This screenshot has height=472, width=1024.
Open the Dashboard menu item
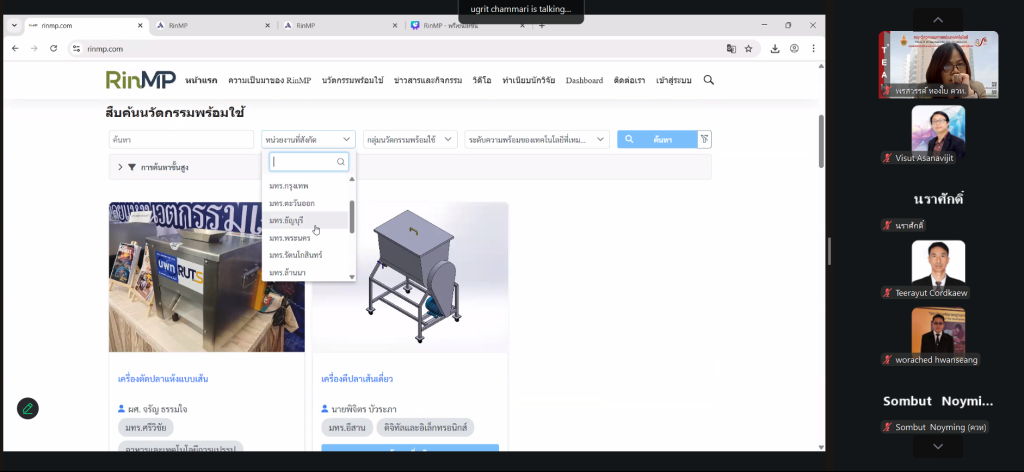(x=584, y=81)
